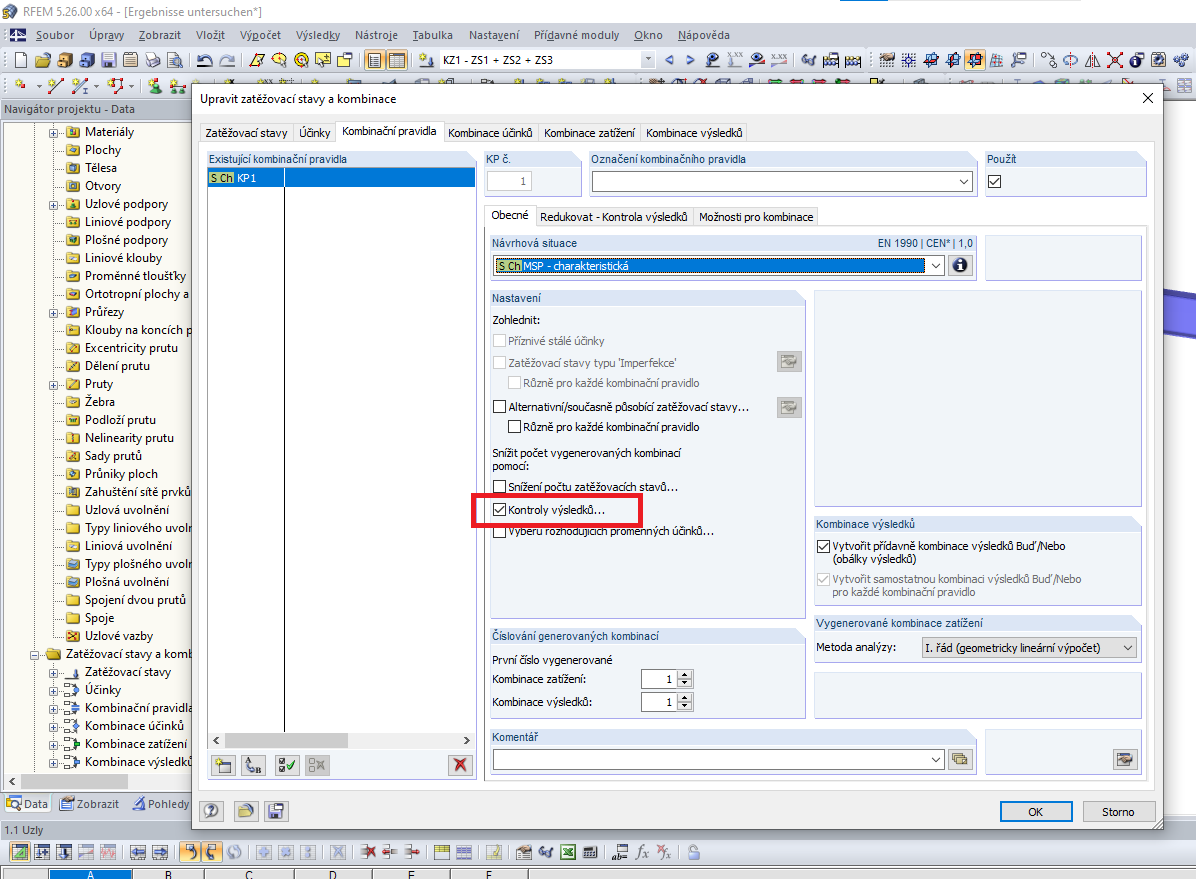Select Pruty item in navigator tree
1196x879 pixels.
coord(98,384)
